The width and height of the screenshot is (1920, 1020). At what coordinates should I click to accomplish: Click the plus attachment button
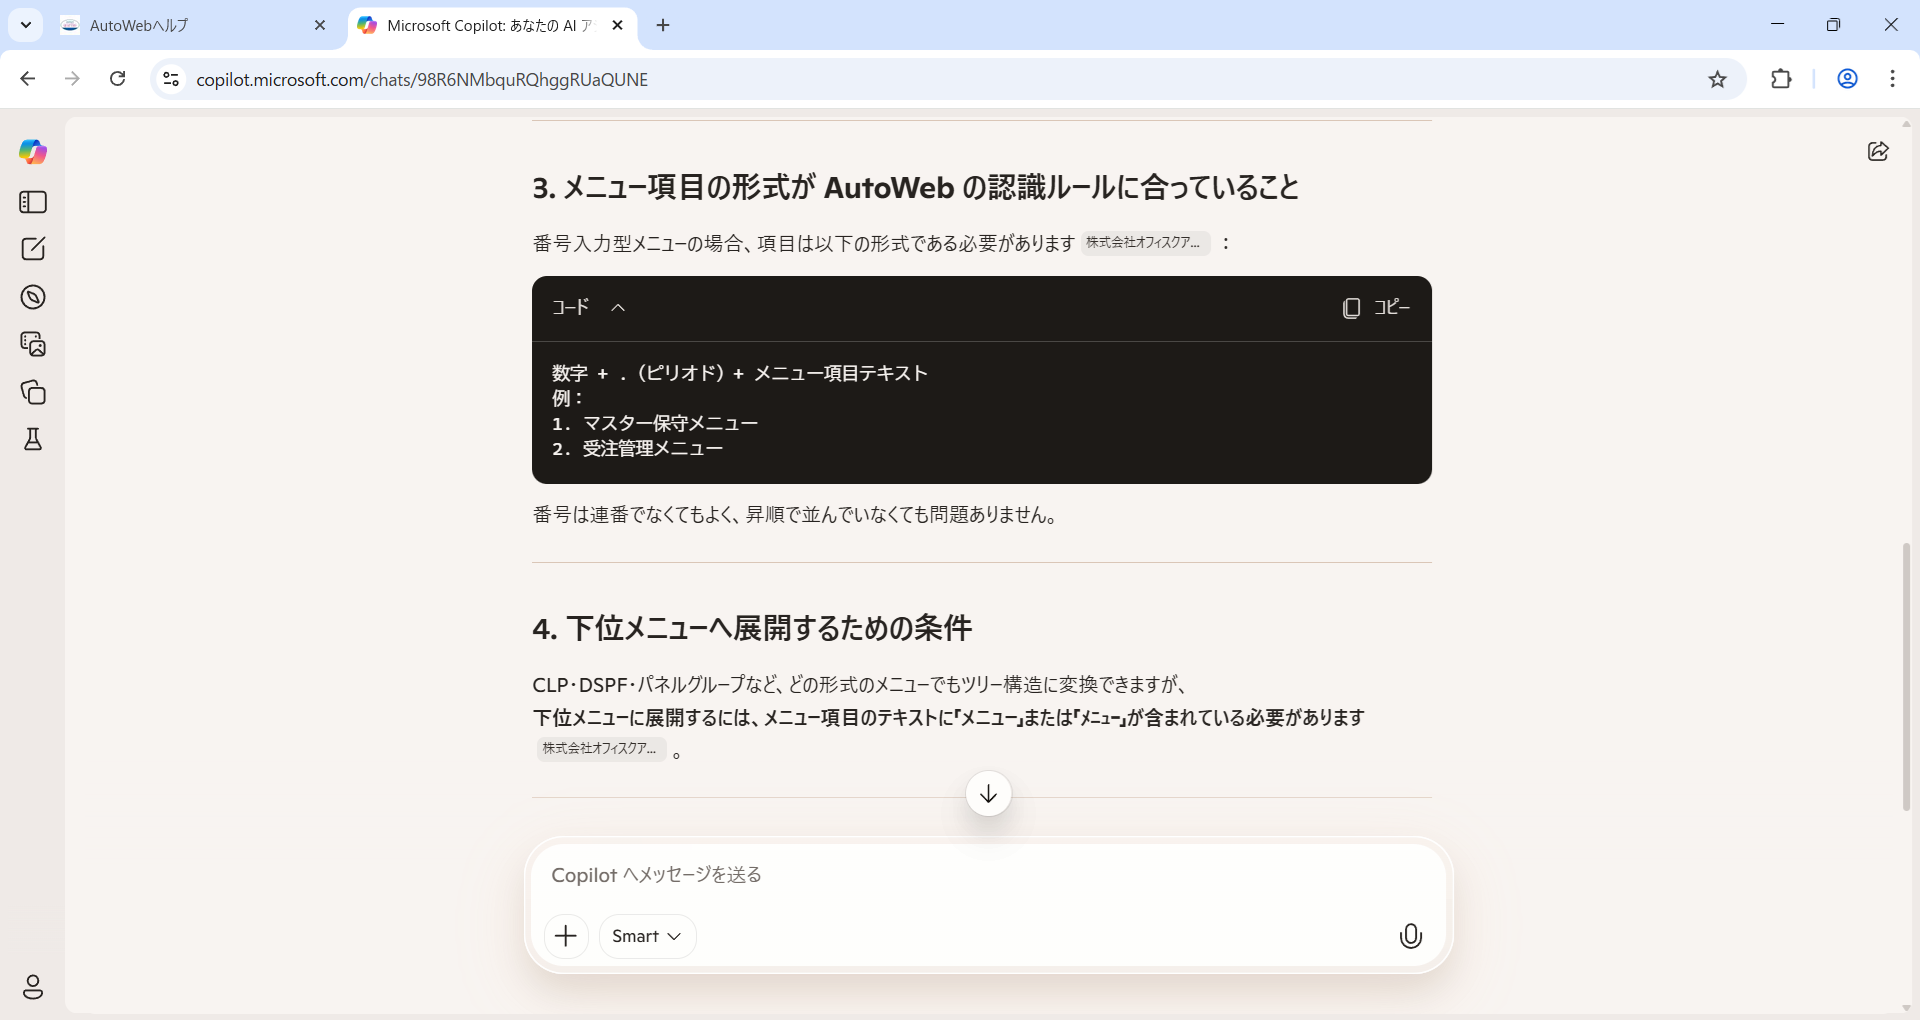(x=566, y=937)
